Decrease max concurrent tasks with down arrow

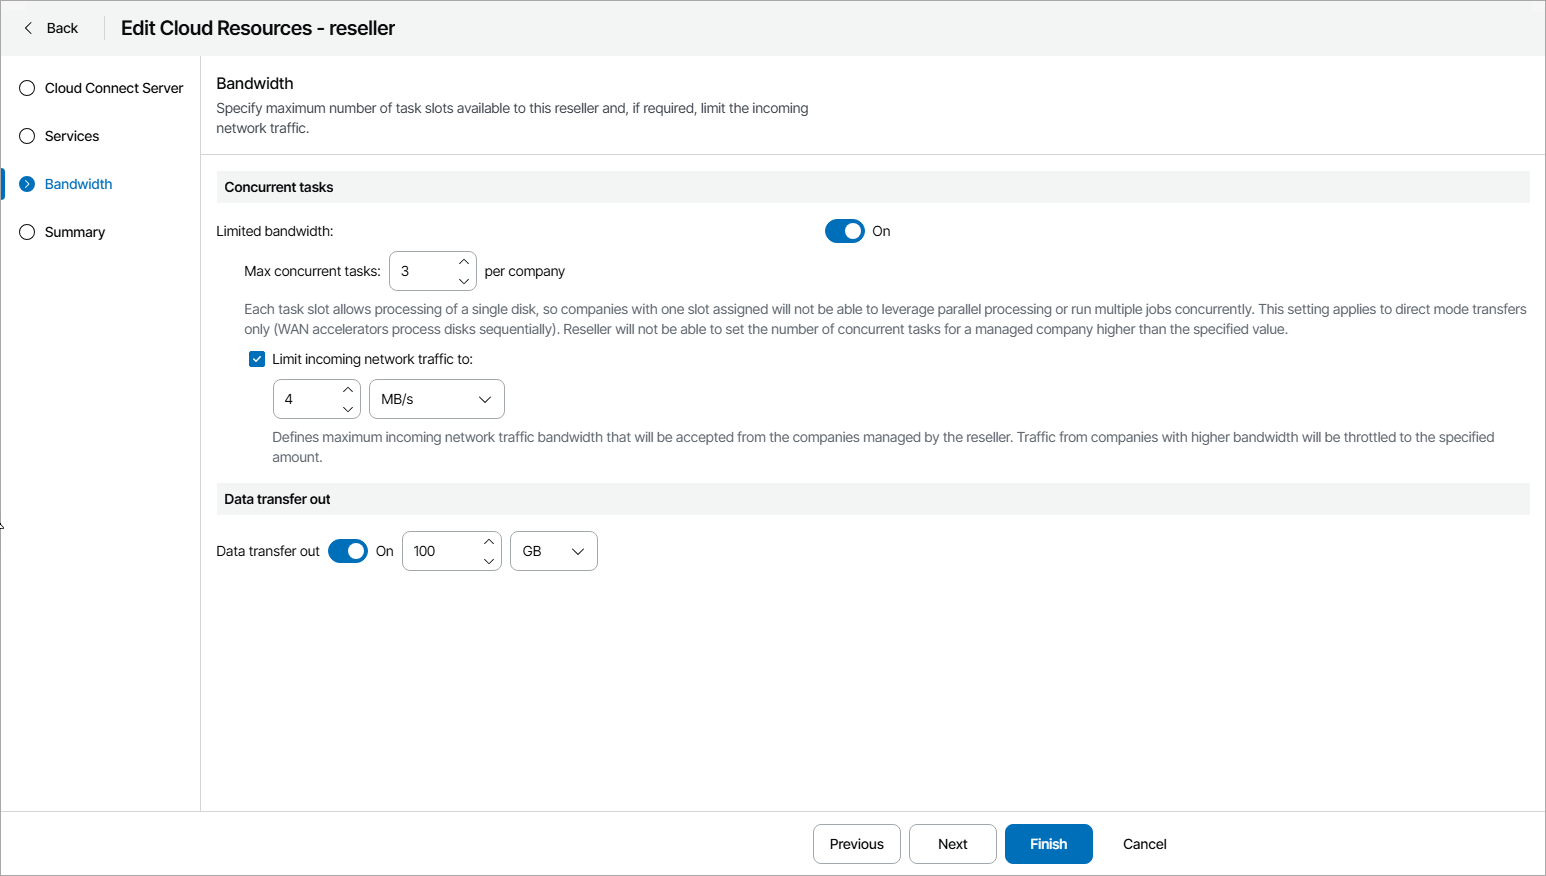pyautogui.click(x=464, y=281)
